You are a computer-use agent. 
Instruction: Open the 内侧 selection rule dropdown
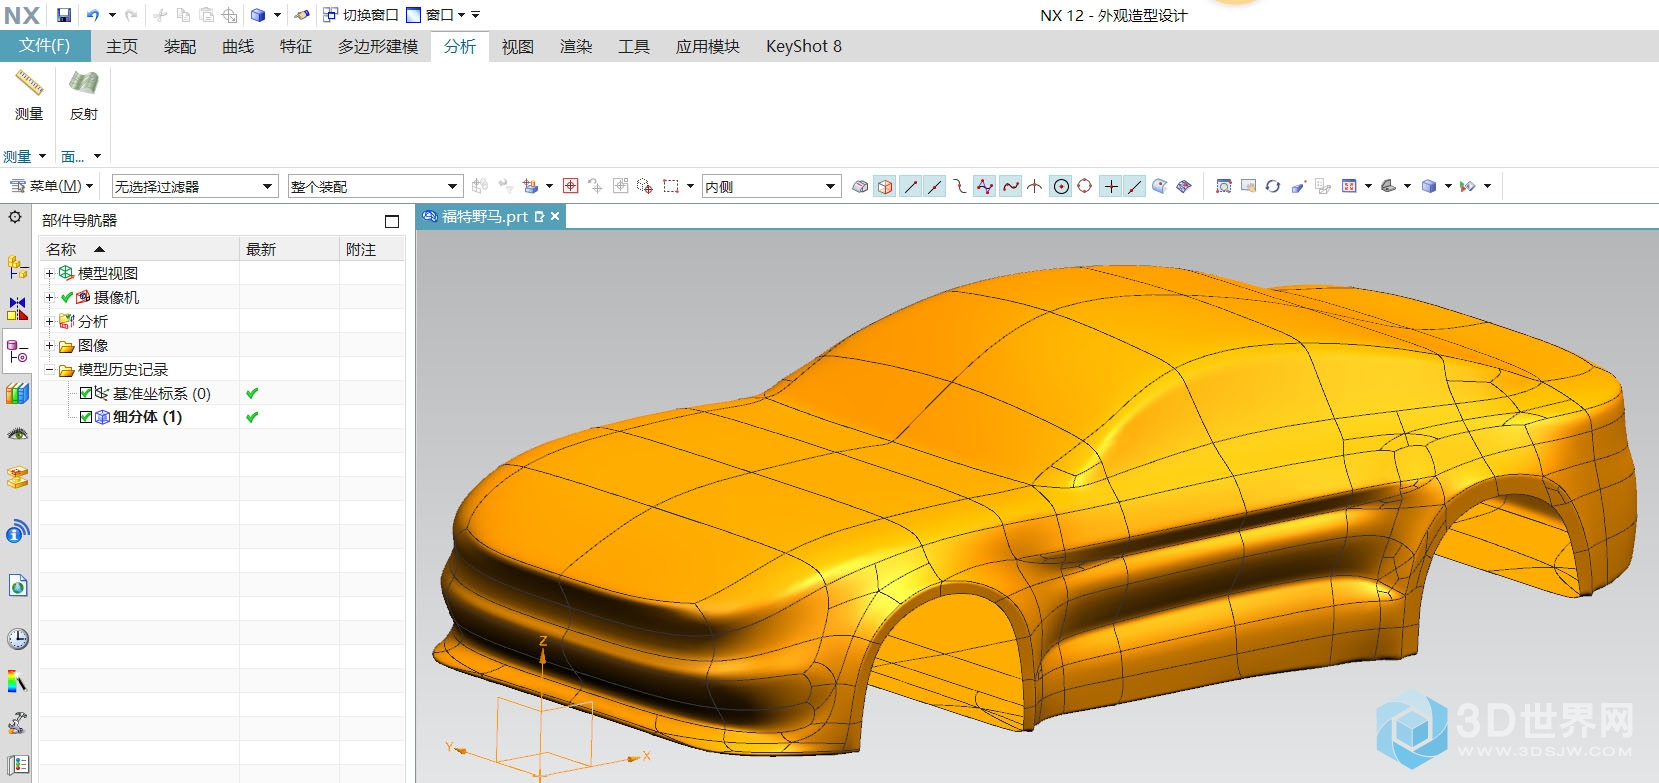point(771,186)
